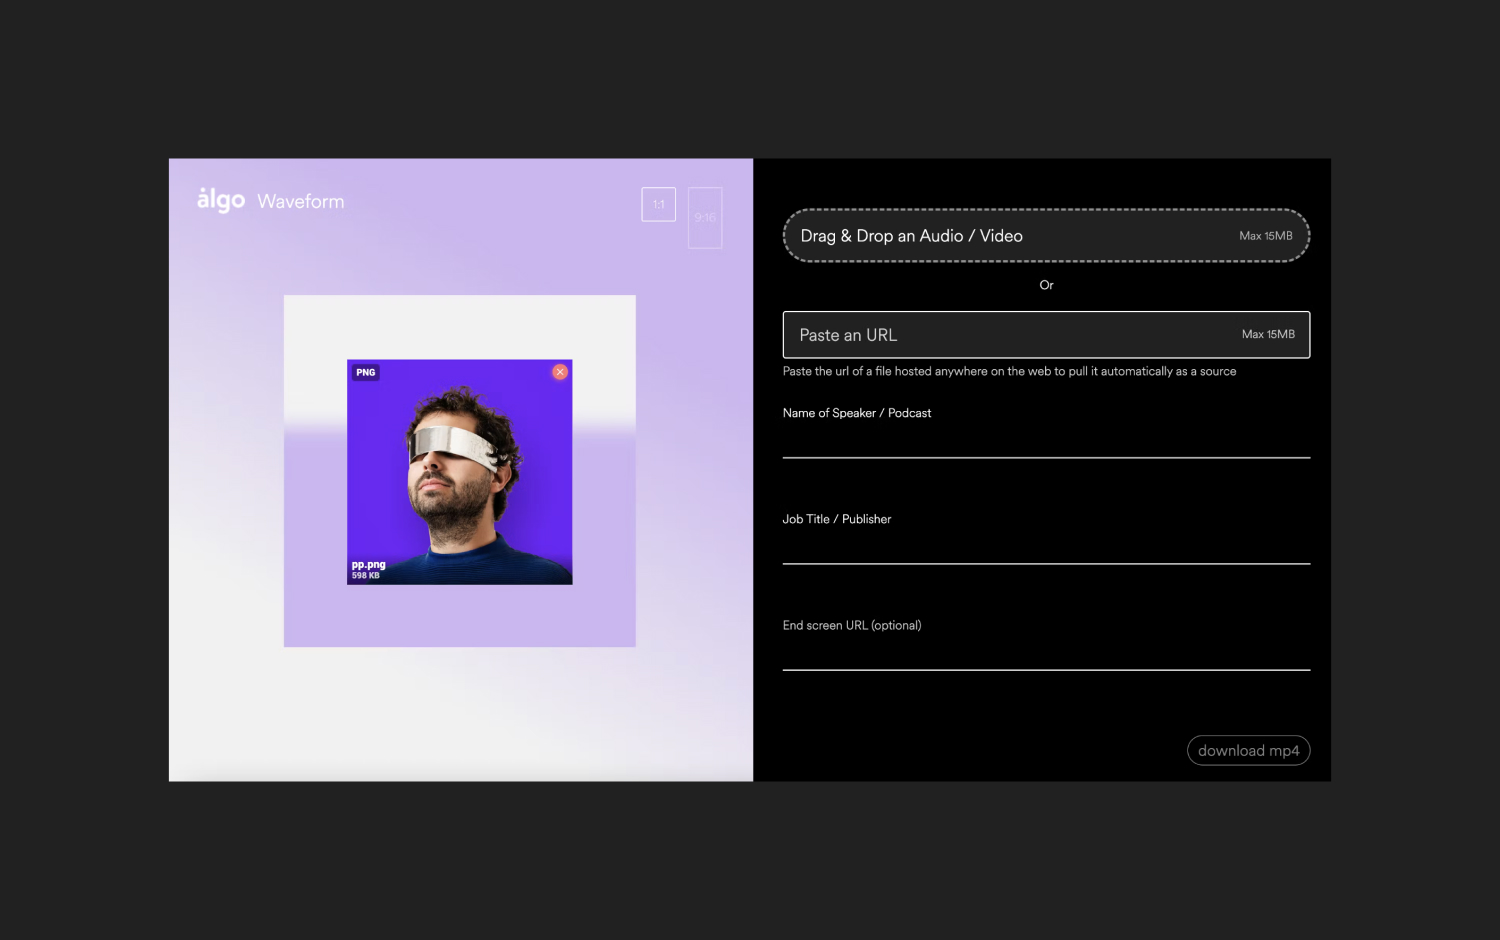The height and width of the screenshot is (940, 1500).
Task: Open the Drag & Drop Audio / Video zone
Action: pos(1046,235)
